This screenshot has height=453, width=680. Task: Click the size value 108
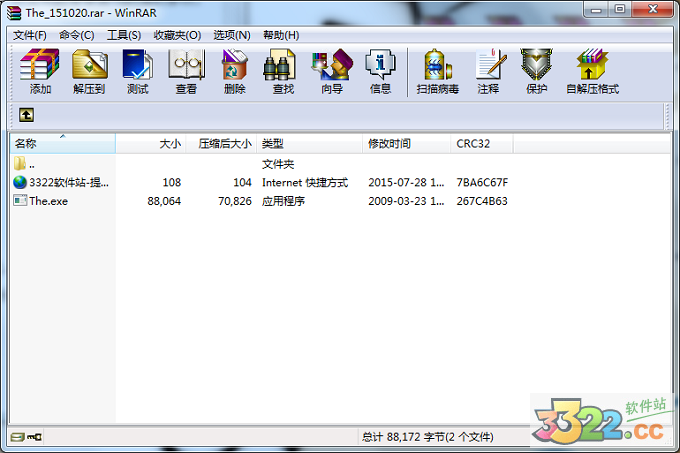172,183
